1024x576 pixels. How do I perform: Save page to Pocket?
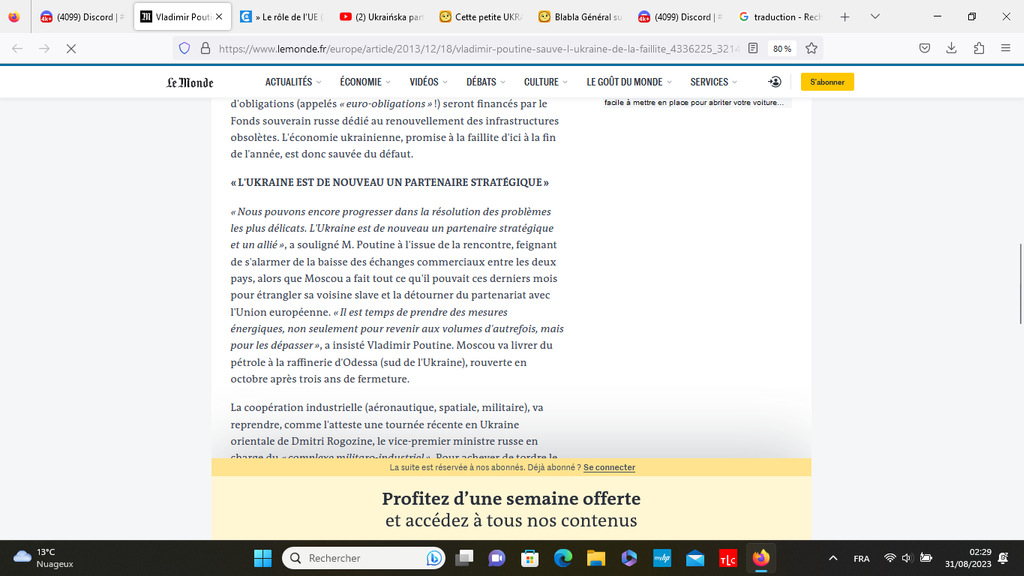(924, 48)
